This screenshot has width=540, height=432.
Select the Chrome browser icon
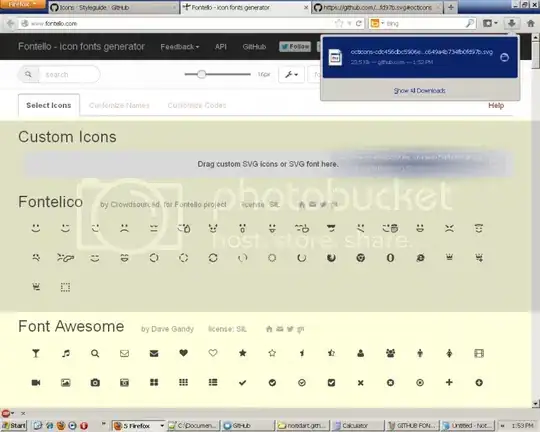click(x=361, y=258)
